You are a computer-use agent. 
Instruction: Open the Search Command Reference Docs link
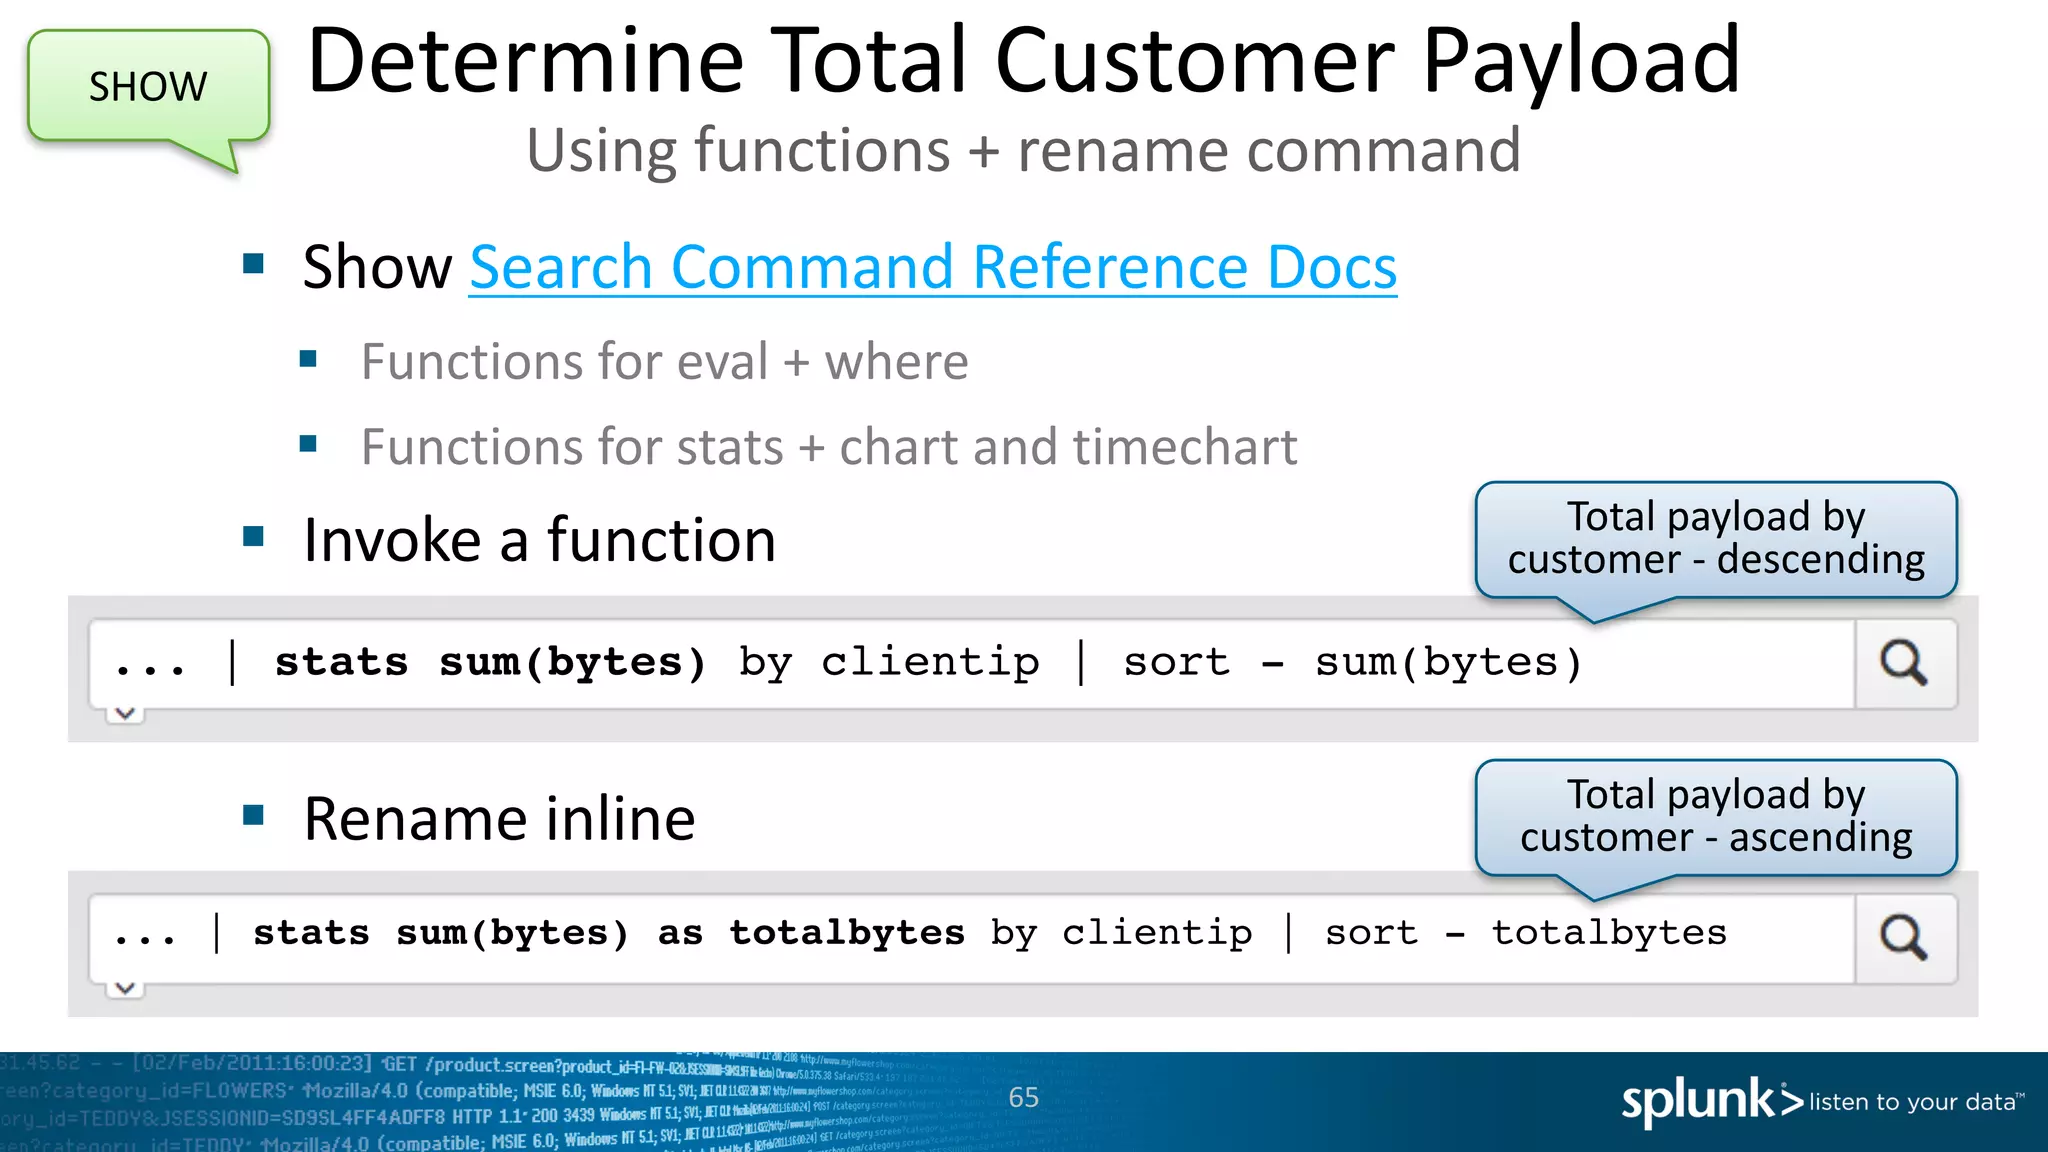pyautogui.click(x=933, y=268)
